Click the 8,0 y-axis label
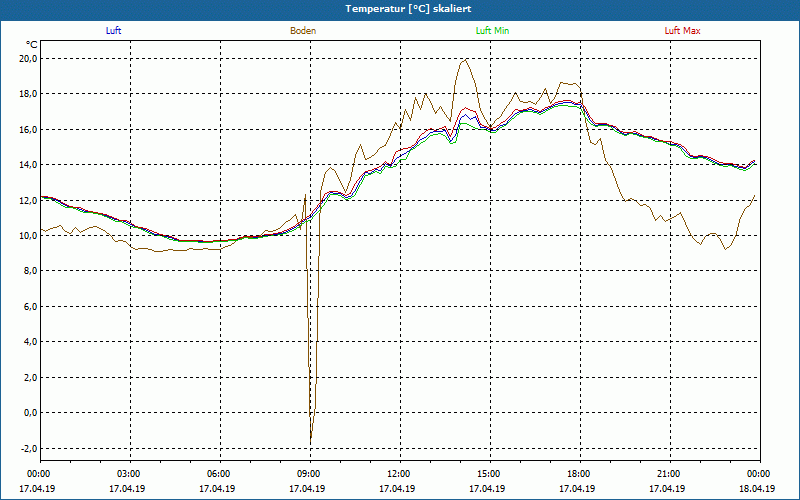This screenshot has width=800, height=500. coord(31,271)
